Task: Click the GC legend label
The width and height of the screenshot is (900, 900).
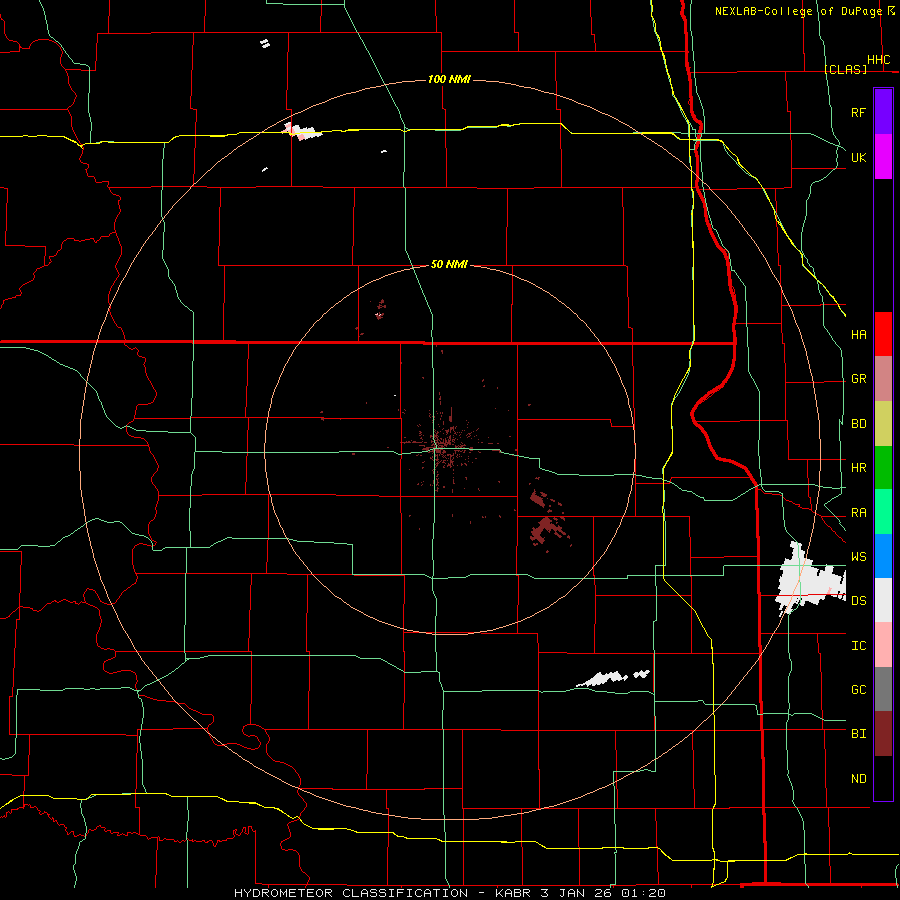Action: [x=859, y=690]
